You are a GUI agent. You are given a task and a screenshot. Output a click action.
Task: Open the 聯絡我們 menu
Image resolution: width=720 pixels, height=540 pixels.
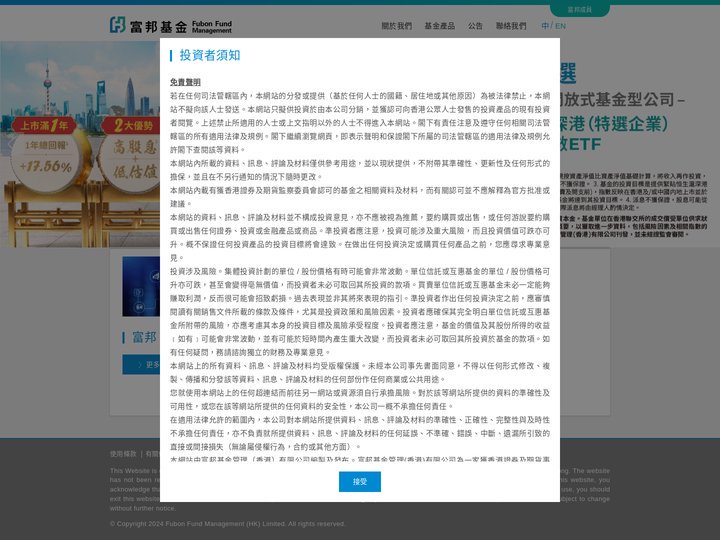[511, 26]
